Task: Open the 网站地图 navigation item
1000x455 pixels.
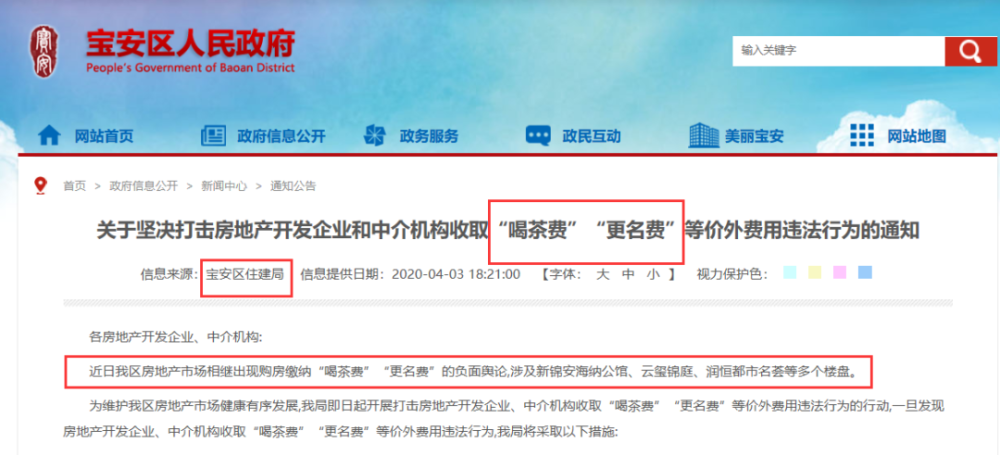Action: coord(917,136)
